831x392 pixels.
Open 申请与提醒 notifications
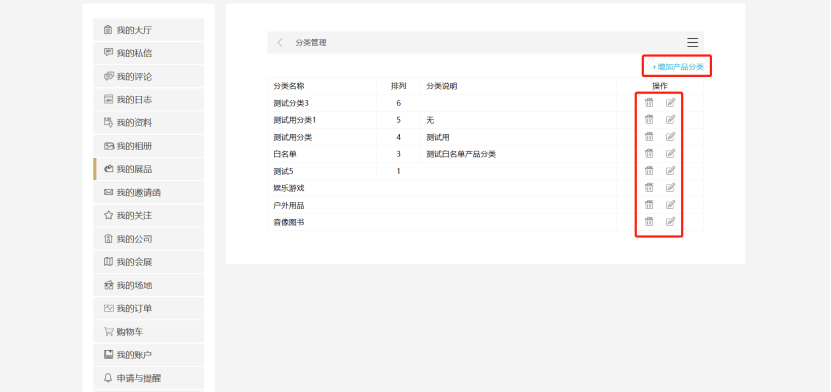click(x=148, y=378)
